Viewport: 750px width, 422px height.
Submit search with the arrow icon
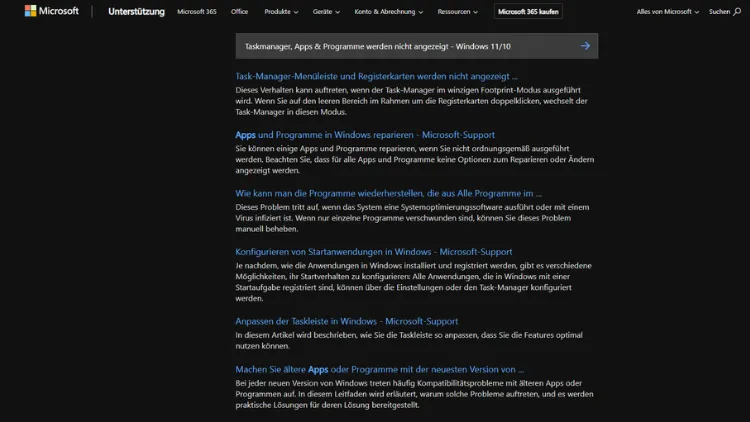tap(585, 46)
